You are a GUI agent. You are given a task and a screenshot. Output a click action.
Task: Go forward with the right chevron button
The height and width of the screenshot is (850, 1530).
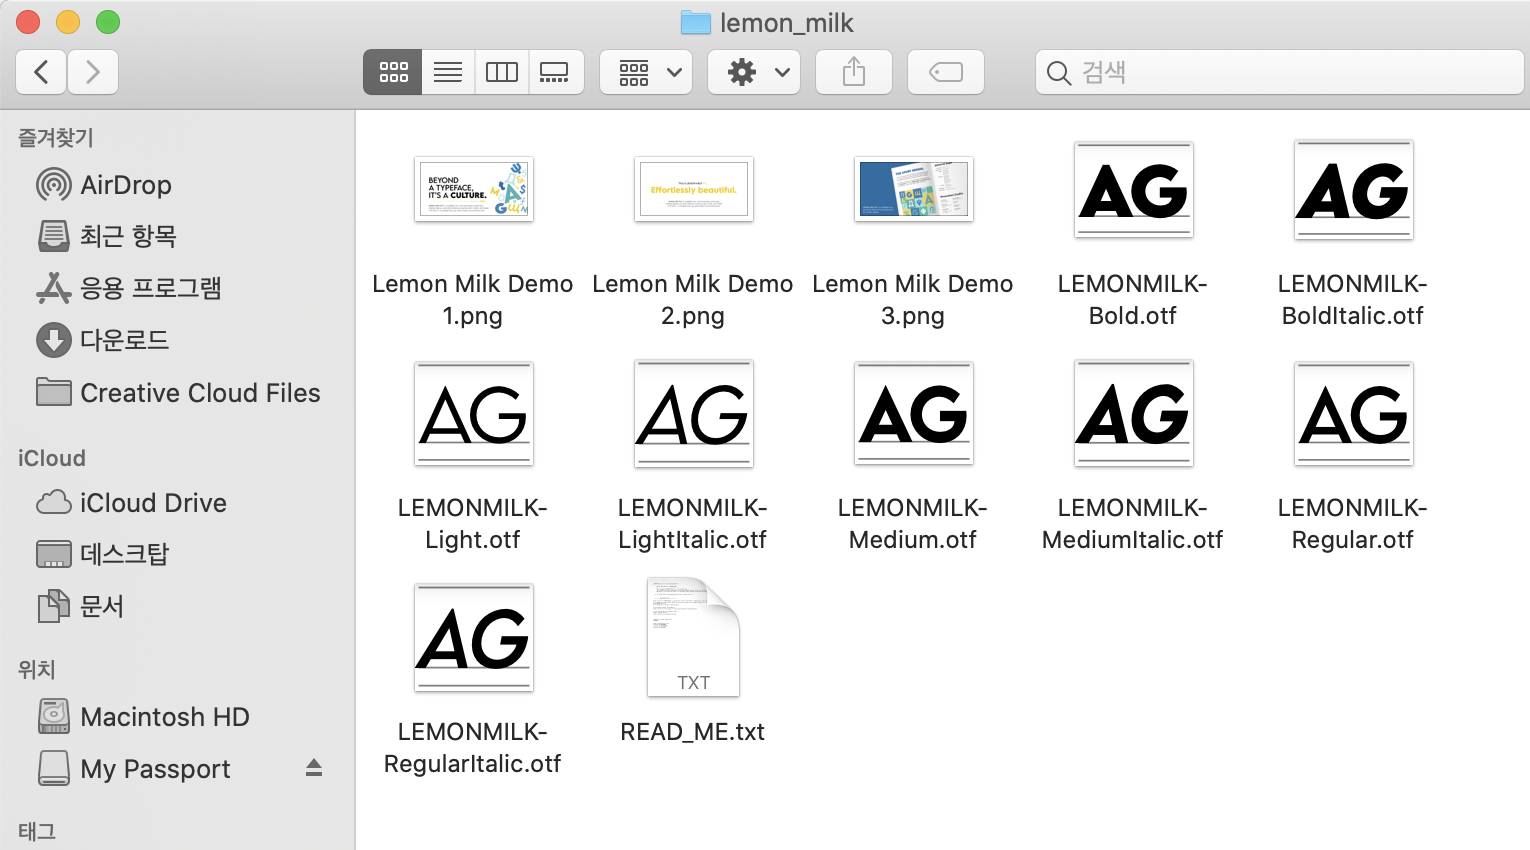pyautogui.click(x=93, y=72)
